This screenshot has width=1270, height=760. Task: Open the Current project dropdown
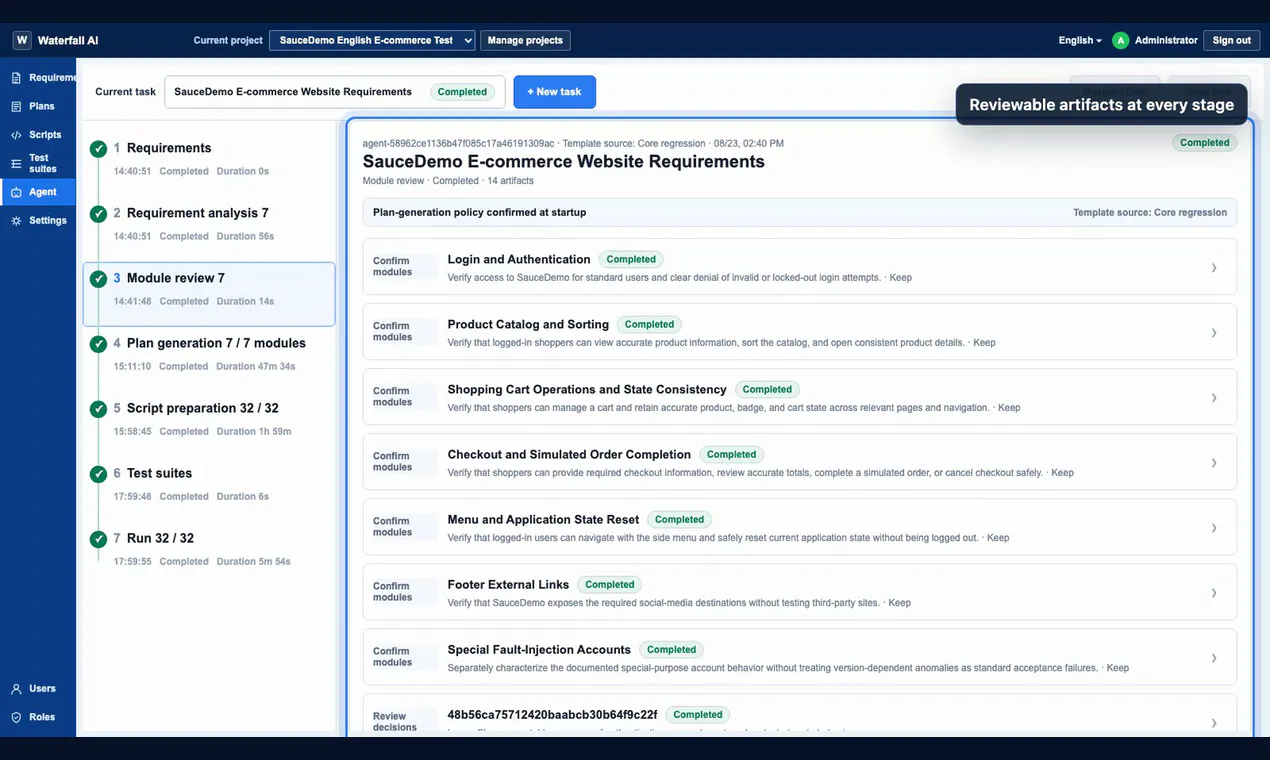coord(372,40)
